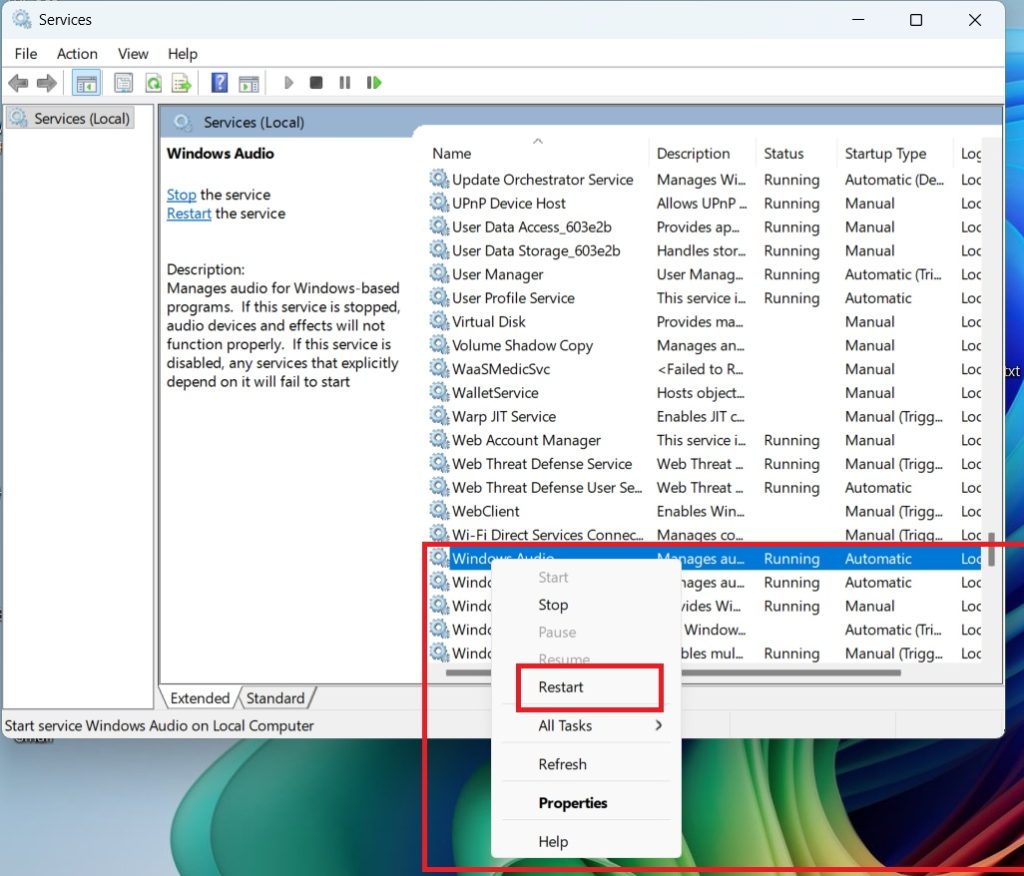
Task: Select the WaaSMedicSvc service
Action: pos(705,368)
